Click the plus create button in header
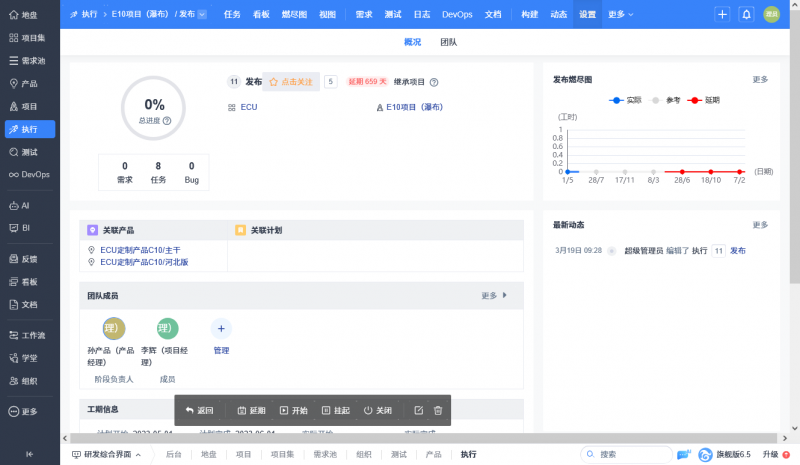Image resolution: width=800 pixels, height=465 pixels. pos(723,14)
